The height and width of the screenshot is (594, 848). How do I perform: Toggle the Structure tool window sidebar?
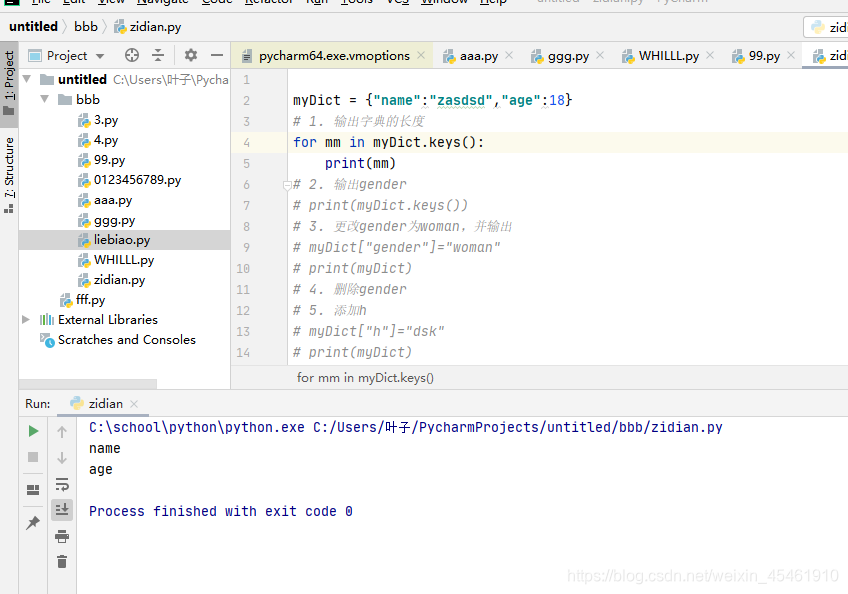point(9,173)
